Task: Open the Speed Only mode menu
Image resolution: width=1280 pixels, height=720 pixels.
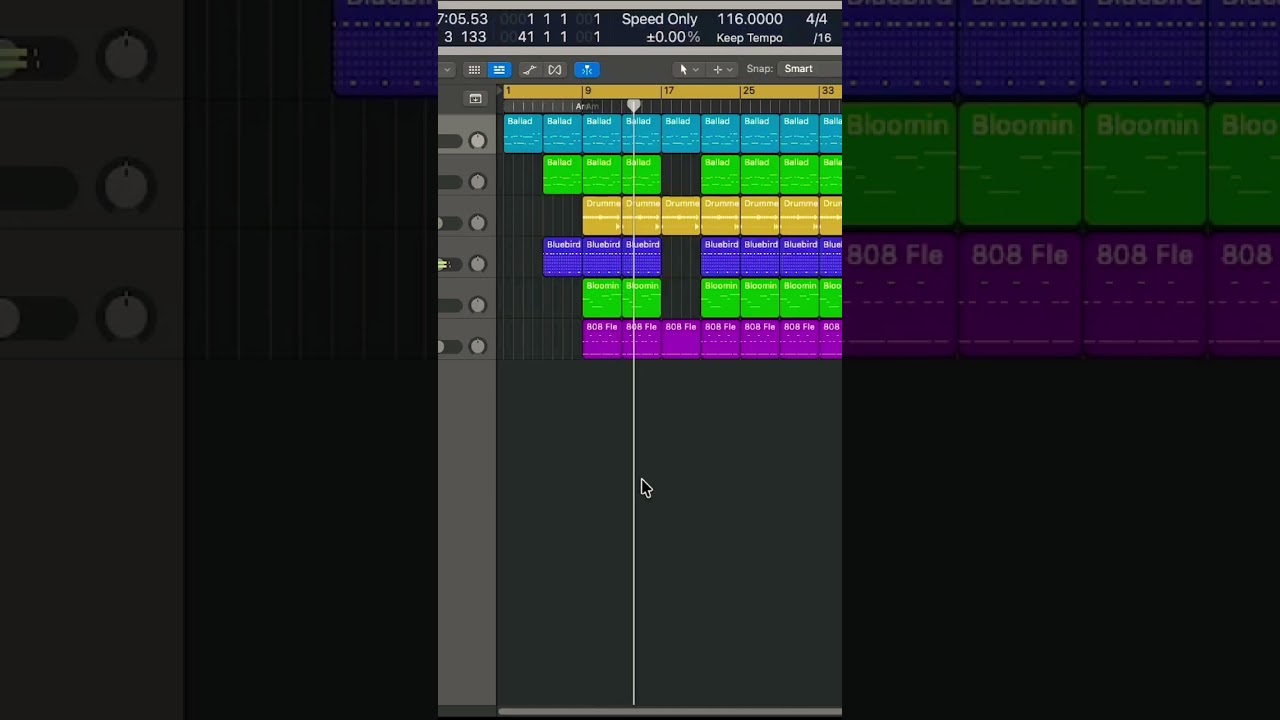Action: [x=660, y=19]
